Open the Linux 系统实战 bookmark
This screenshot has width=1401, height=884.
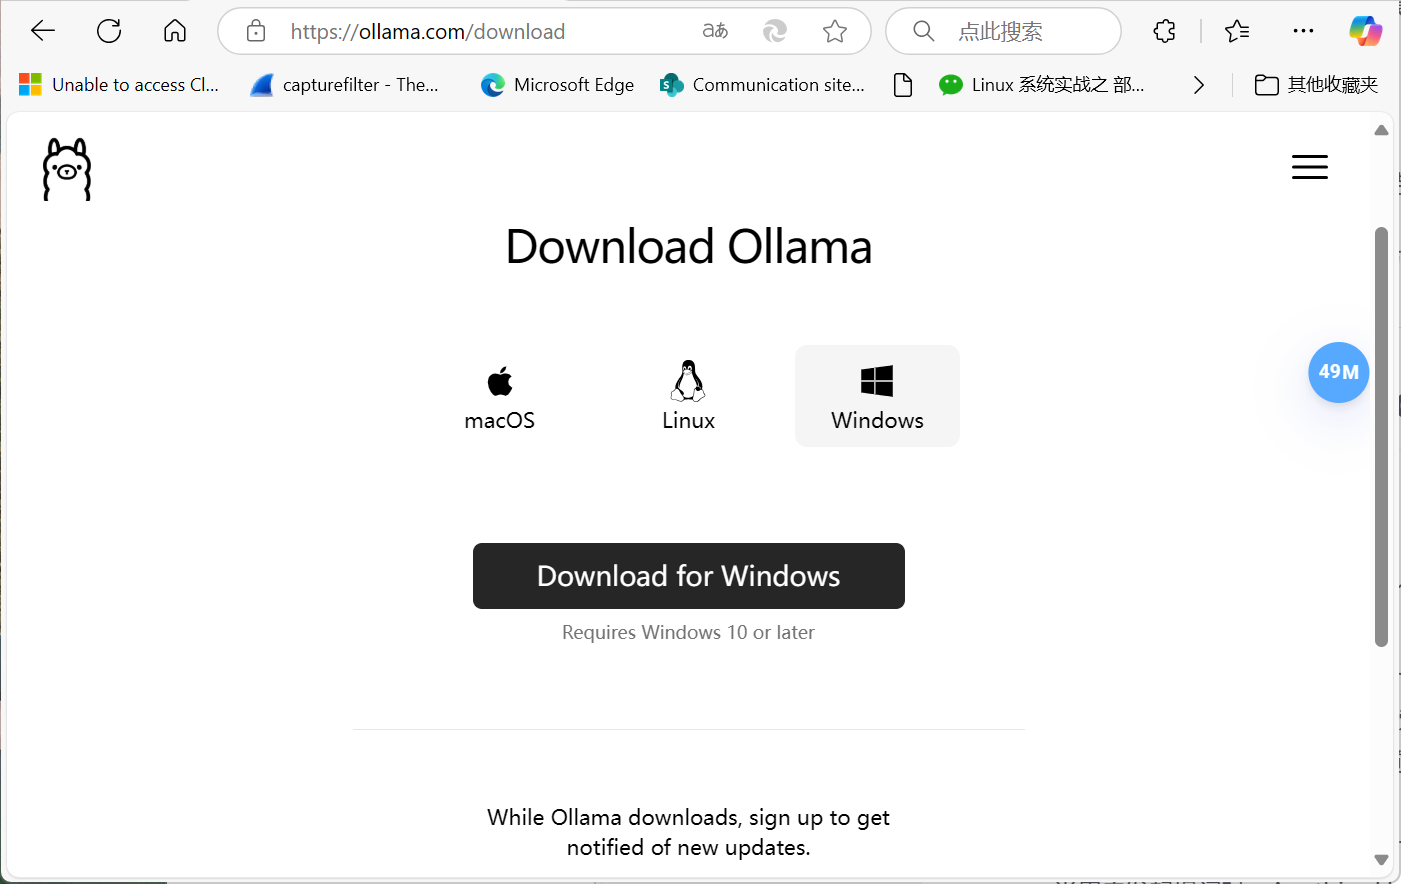(1042, 85)
